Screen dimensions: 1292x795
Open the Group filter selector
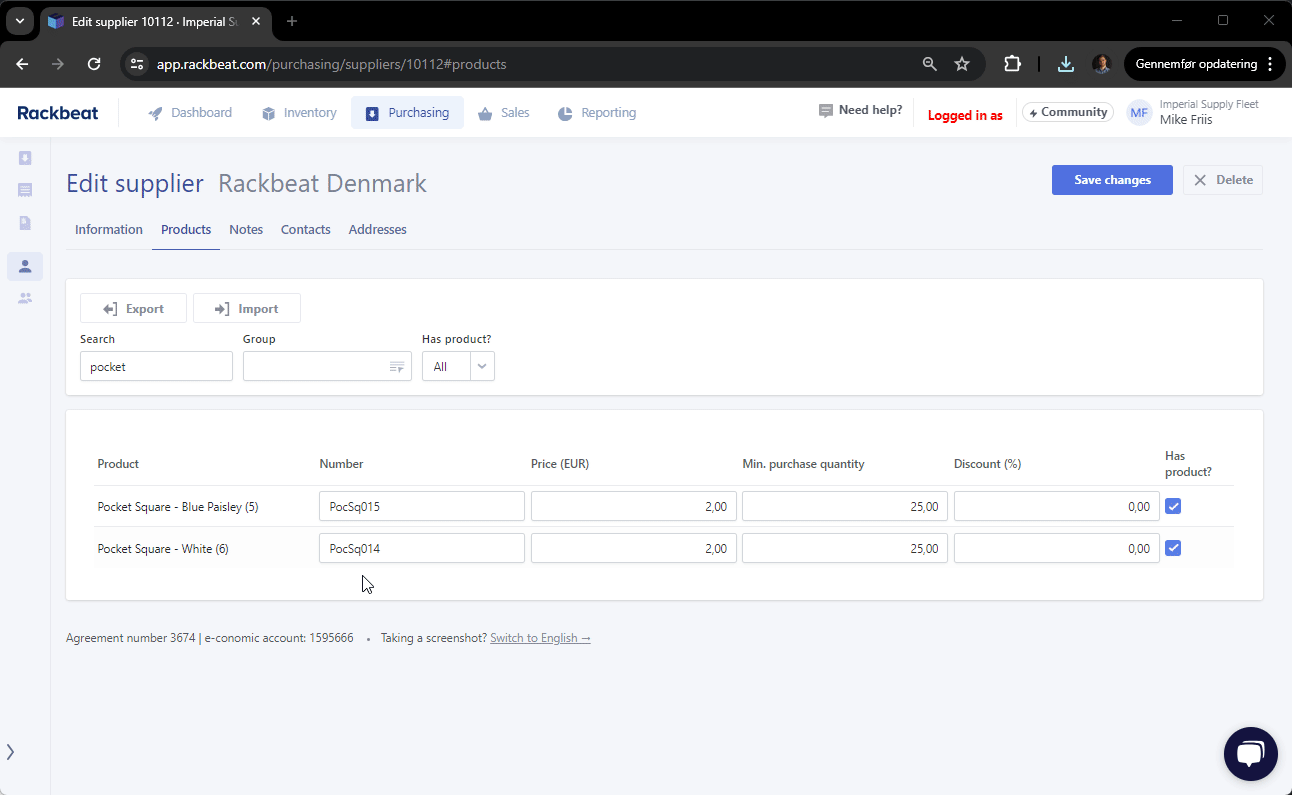click(x=327, y=367)
